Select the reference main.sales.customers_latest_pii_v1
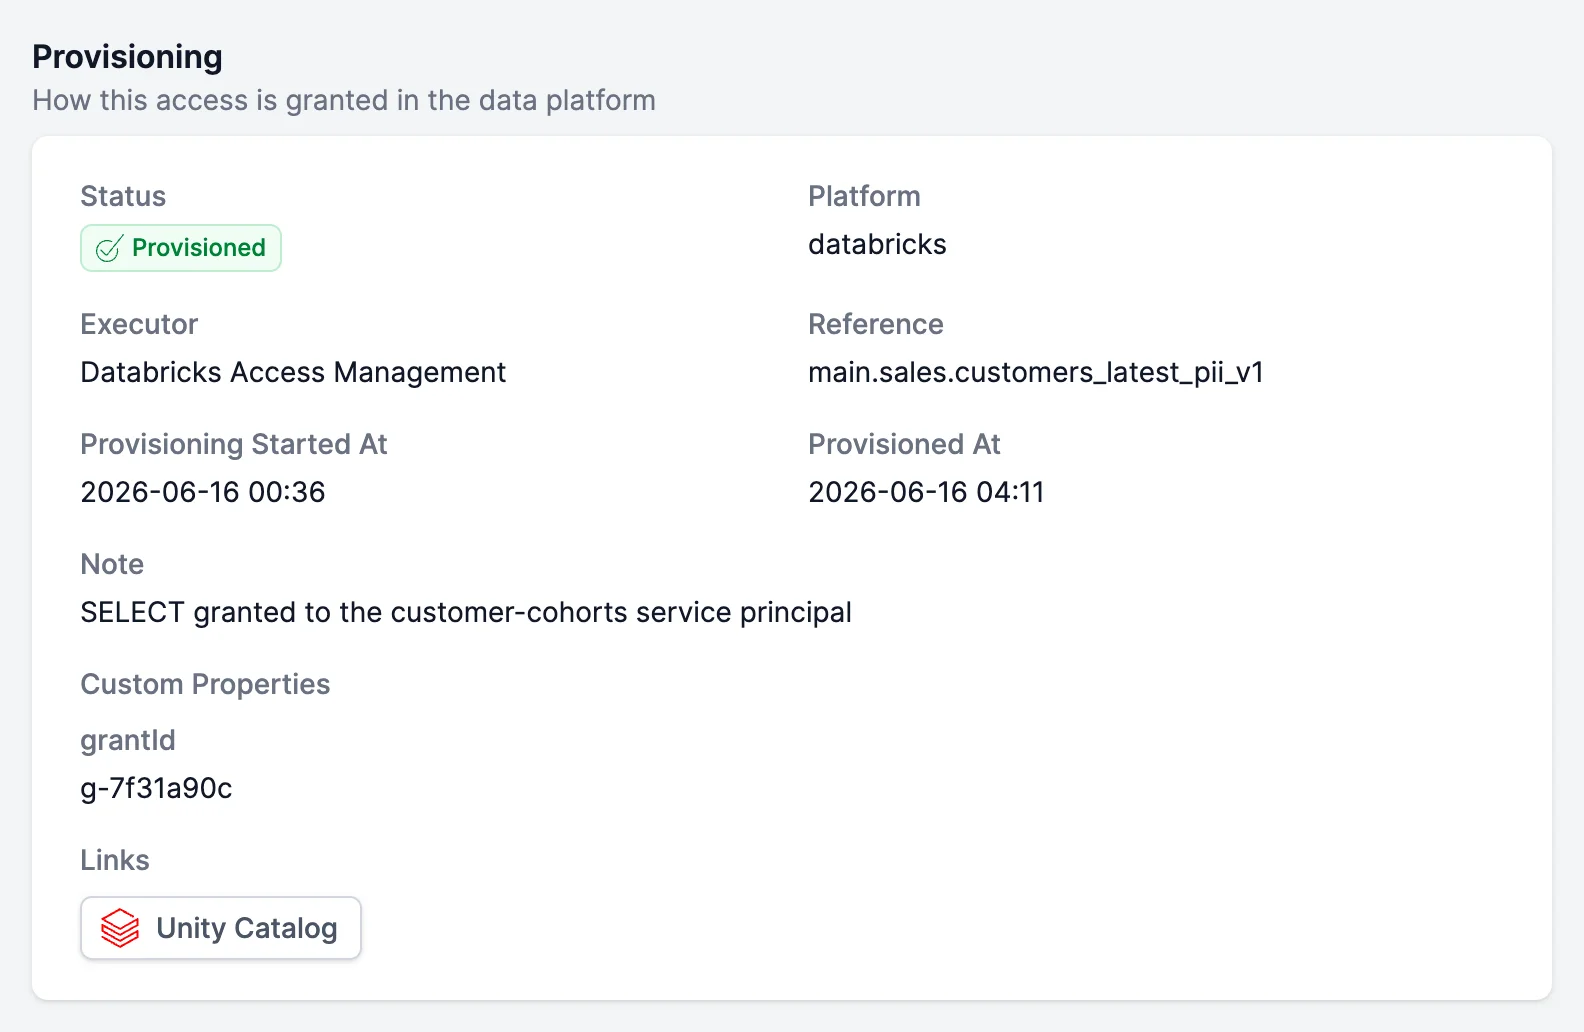 [1036, 372]
